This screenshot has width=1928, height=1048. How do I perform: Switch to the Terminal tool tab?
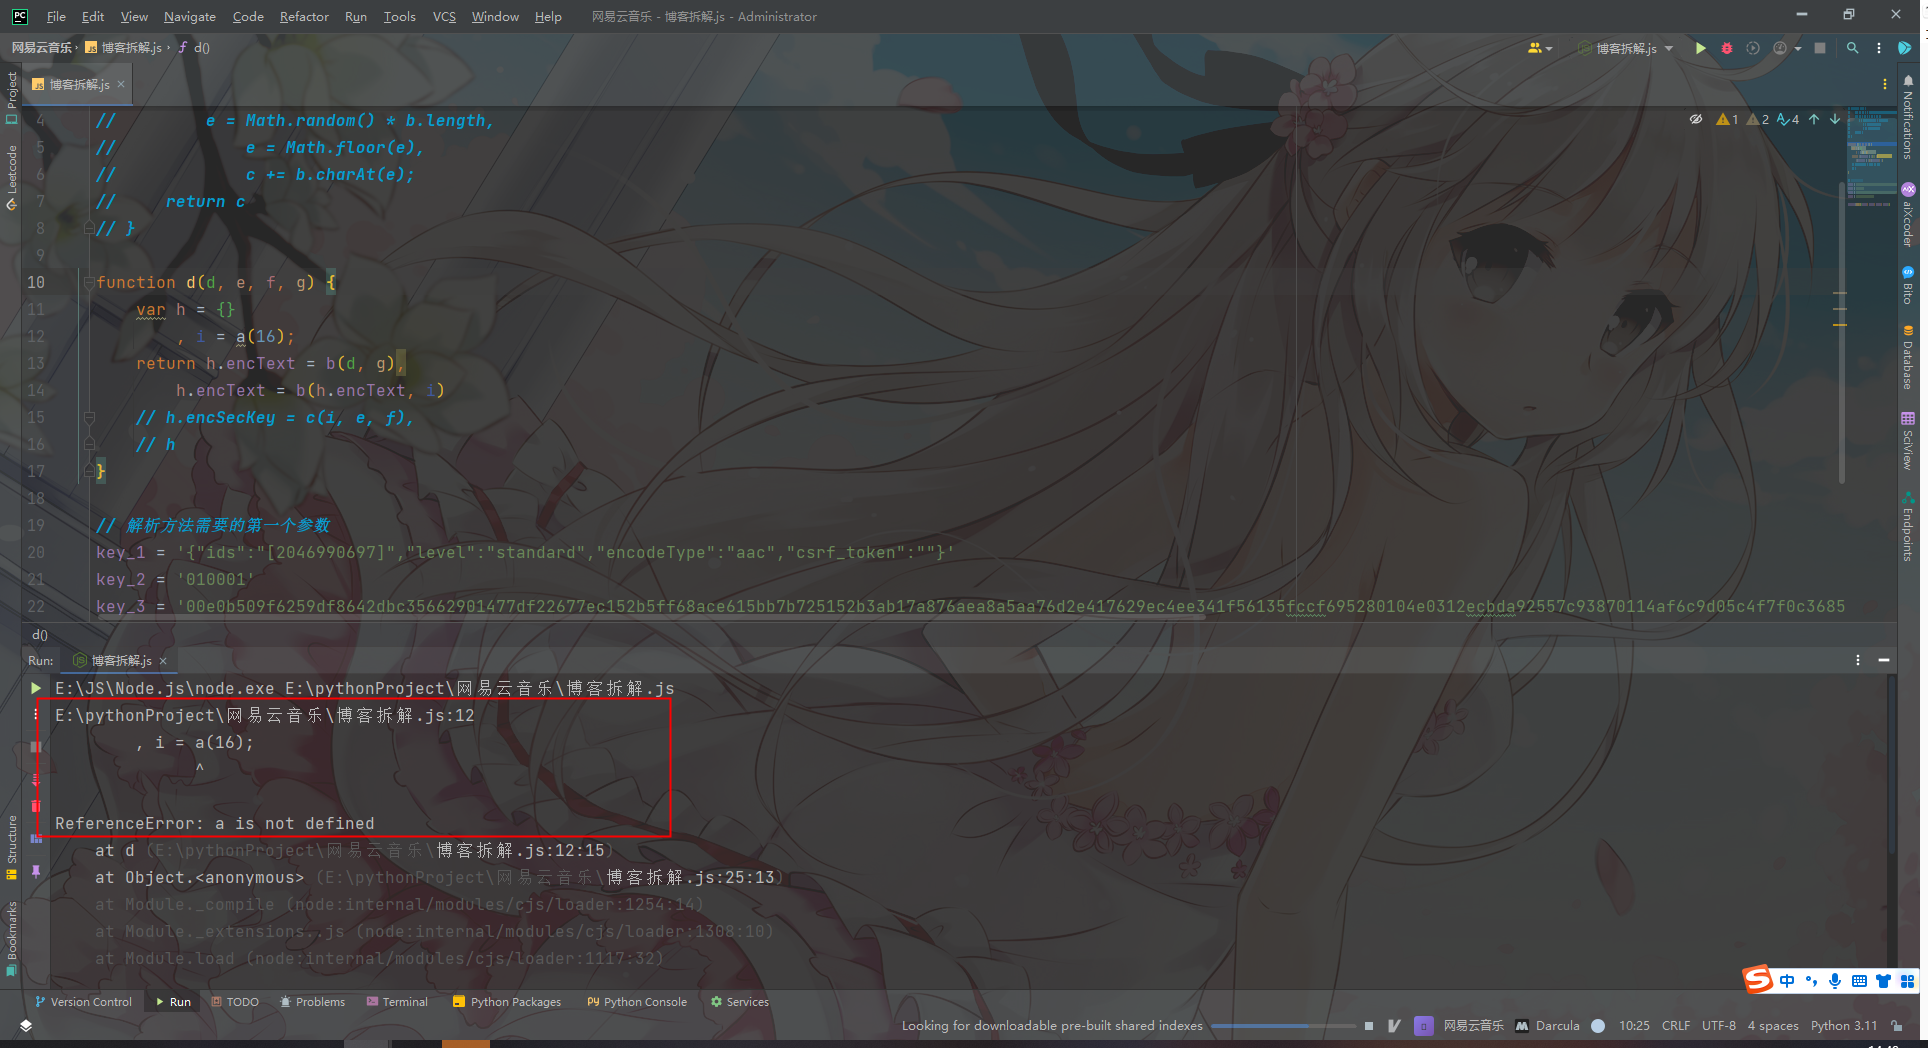(397, 1001)
